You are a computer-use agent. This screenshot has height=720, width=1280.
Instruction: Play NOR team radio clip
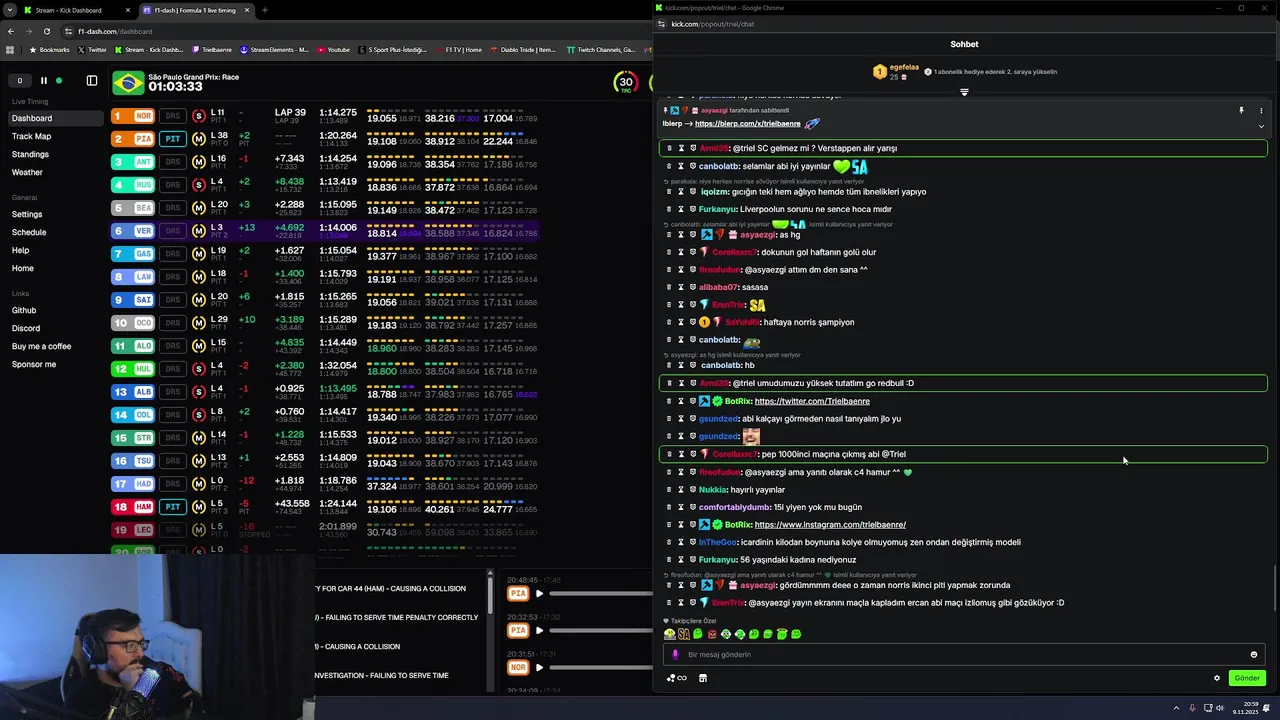tap(539, 667)
